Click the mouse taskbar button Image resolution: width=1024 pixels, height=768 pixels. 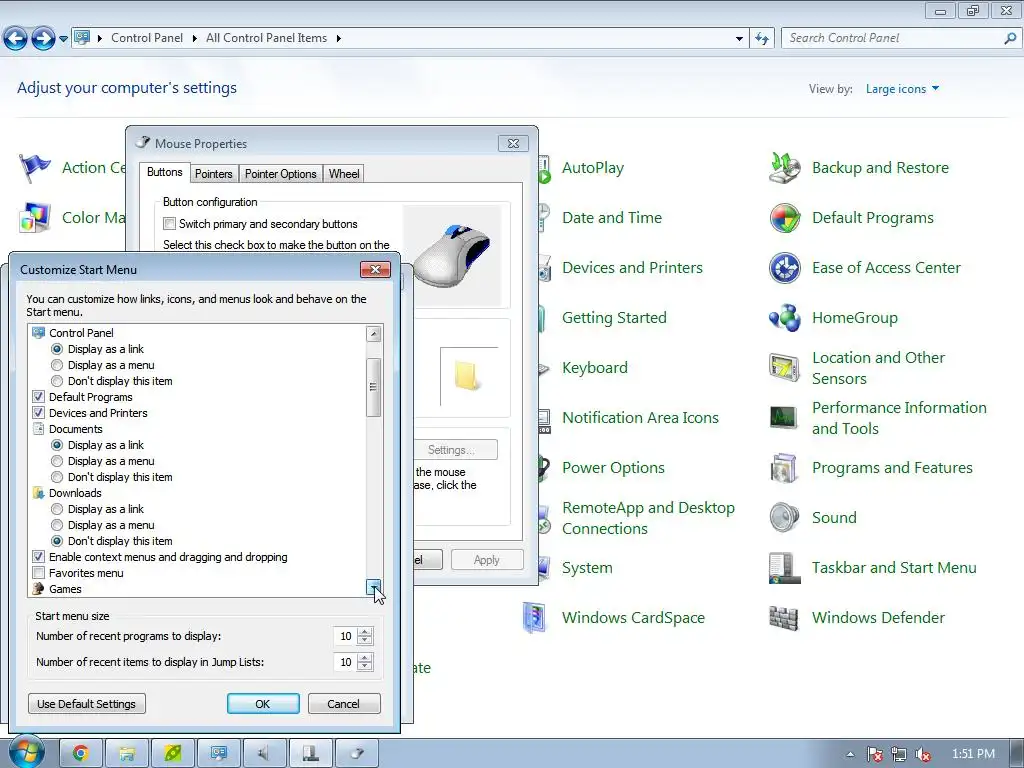point(357,754)
